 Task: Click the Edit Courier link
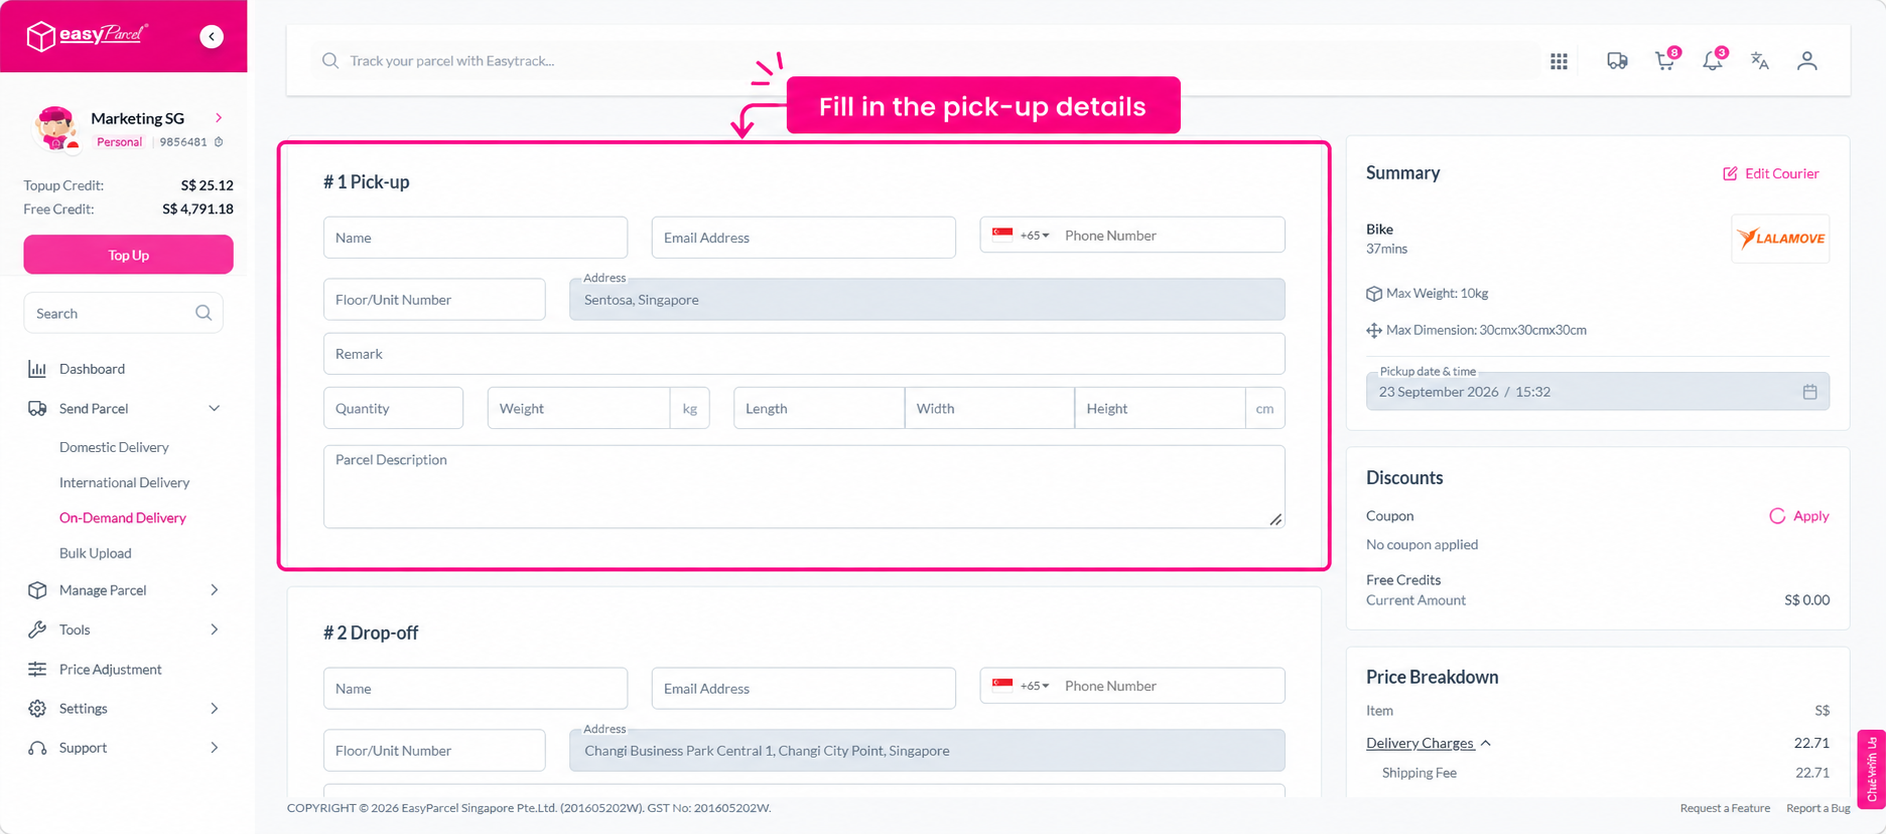[x=1770, y=173]
